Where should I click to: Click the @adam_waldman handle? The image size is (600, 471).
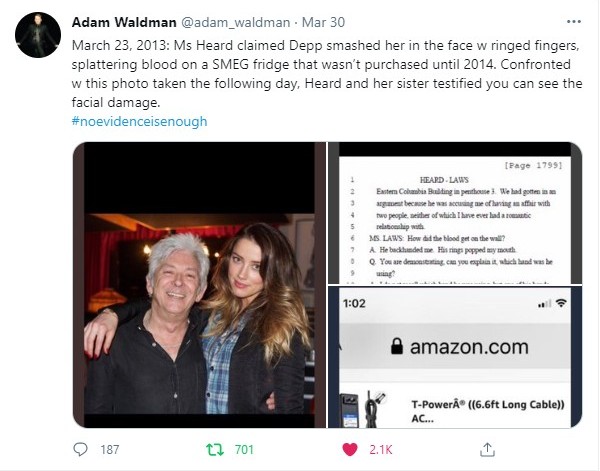pos(235,22)
